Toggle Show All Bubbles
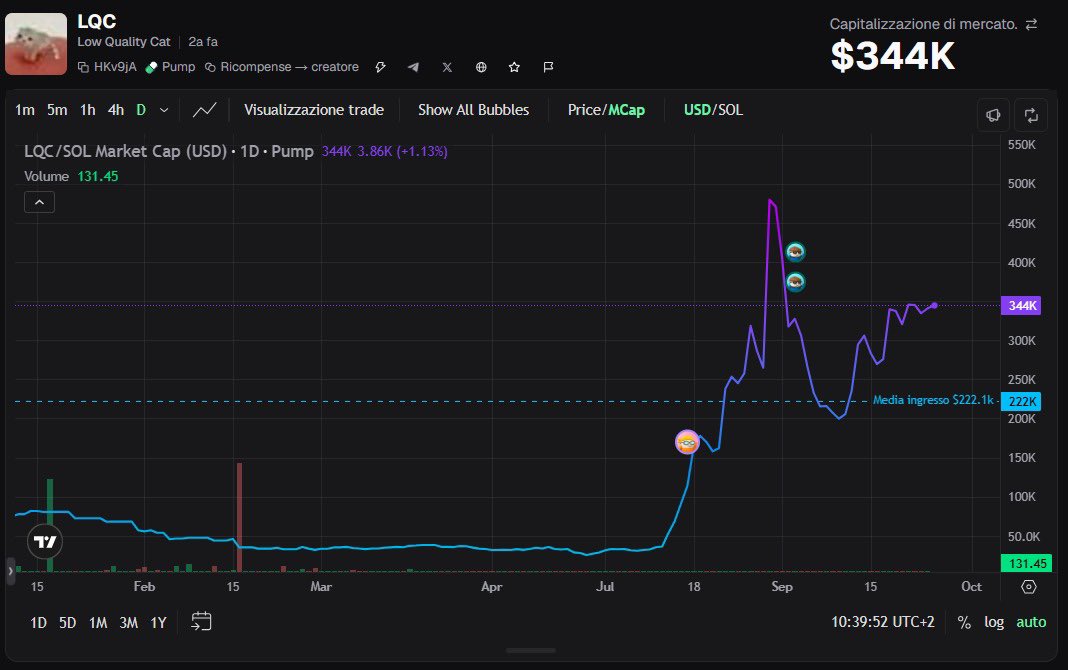 (473, 110)
